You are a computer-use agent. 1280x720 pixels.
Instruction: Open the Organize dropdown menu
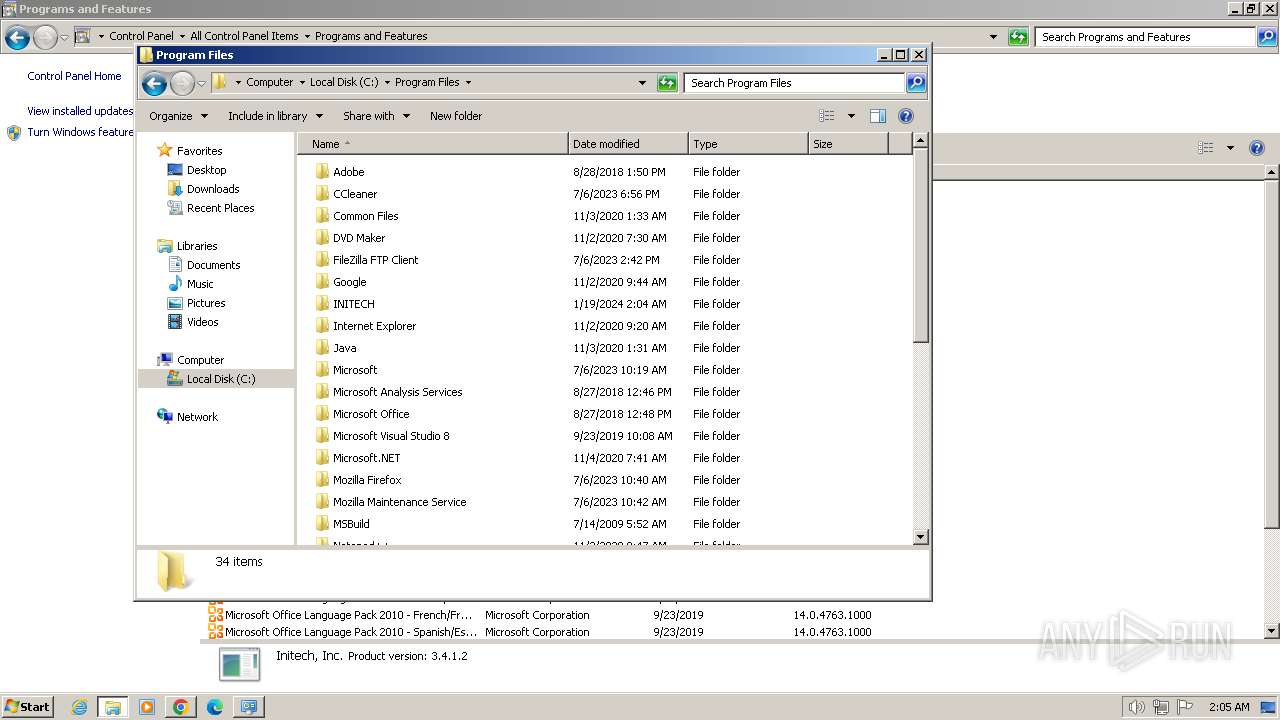178,116
